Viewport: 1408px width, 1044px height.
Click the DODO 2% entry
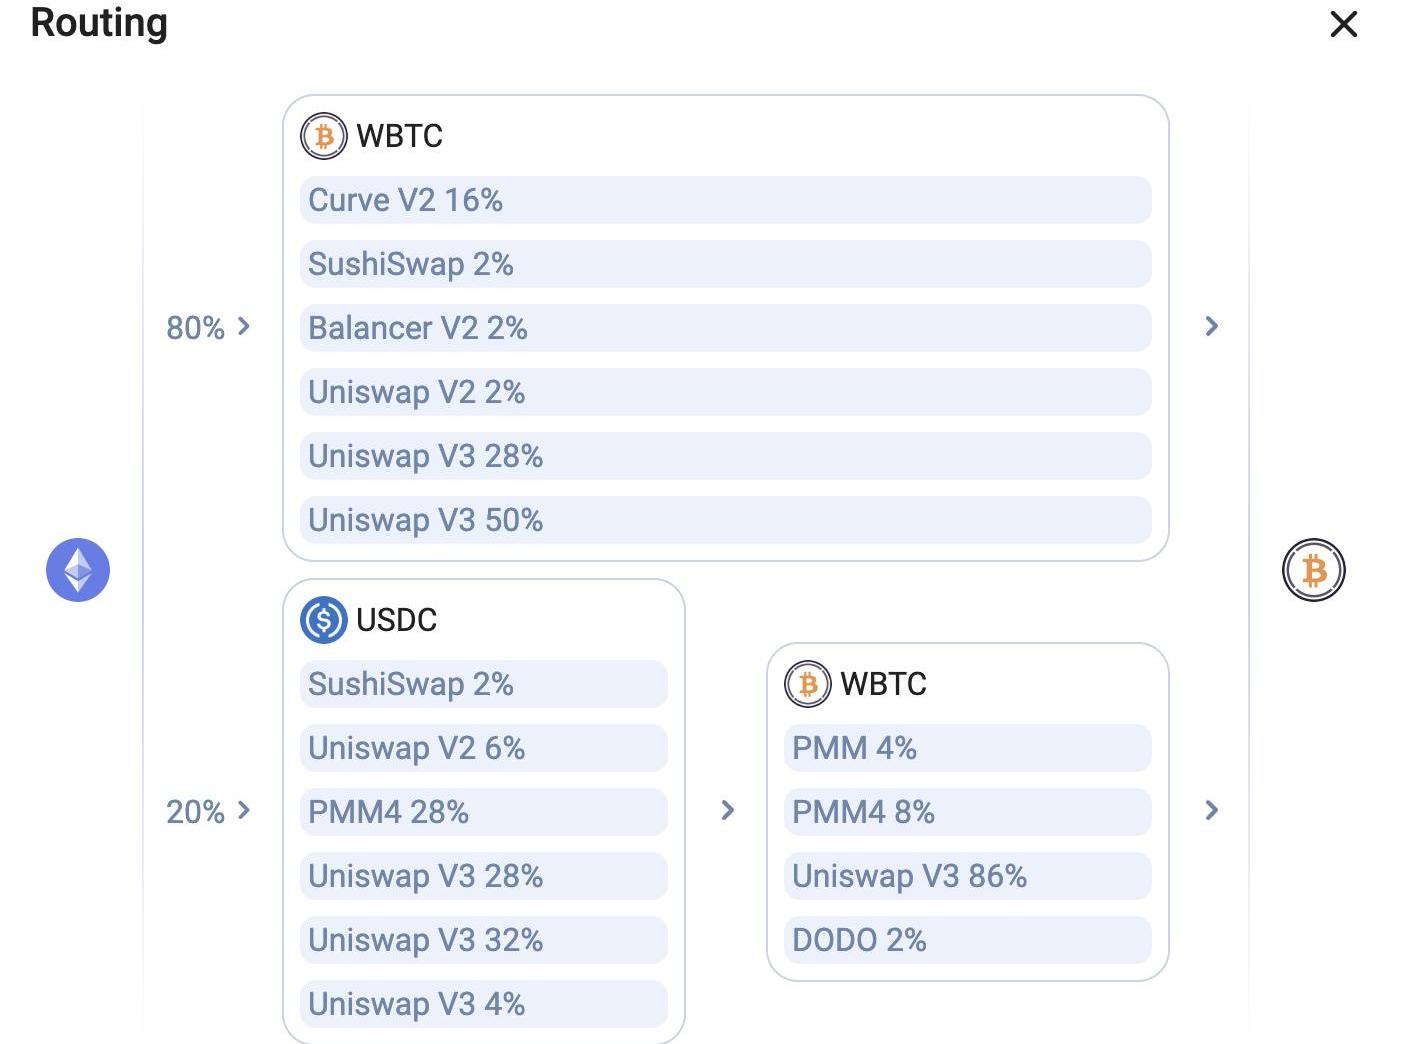pyautogui.click(x=967, y=940)
